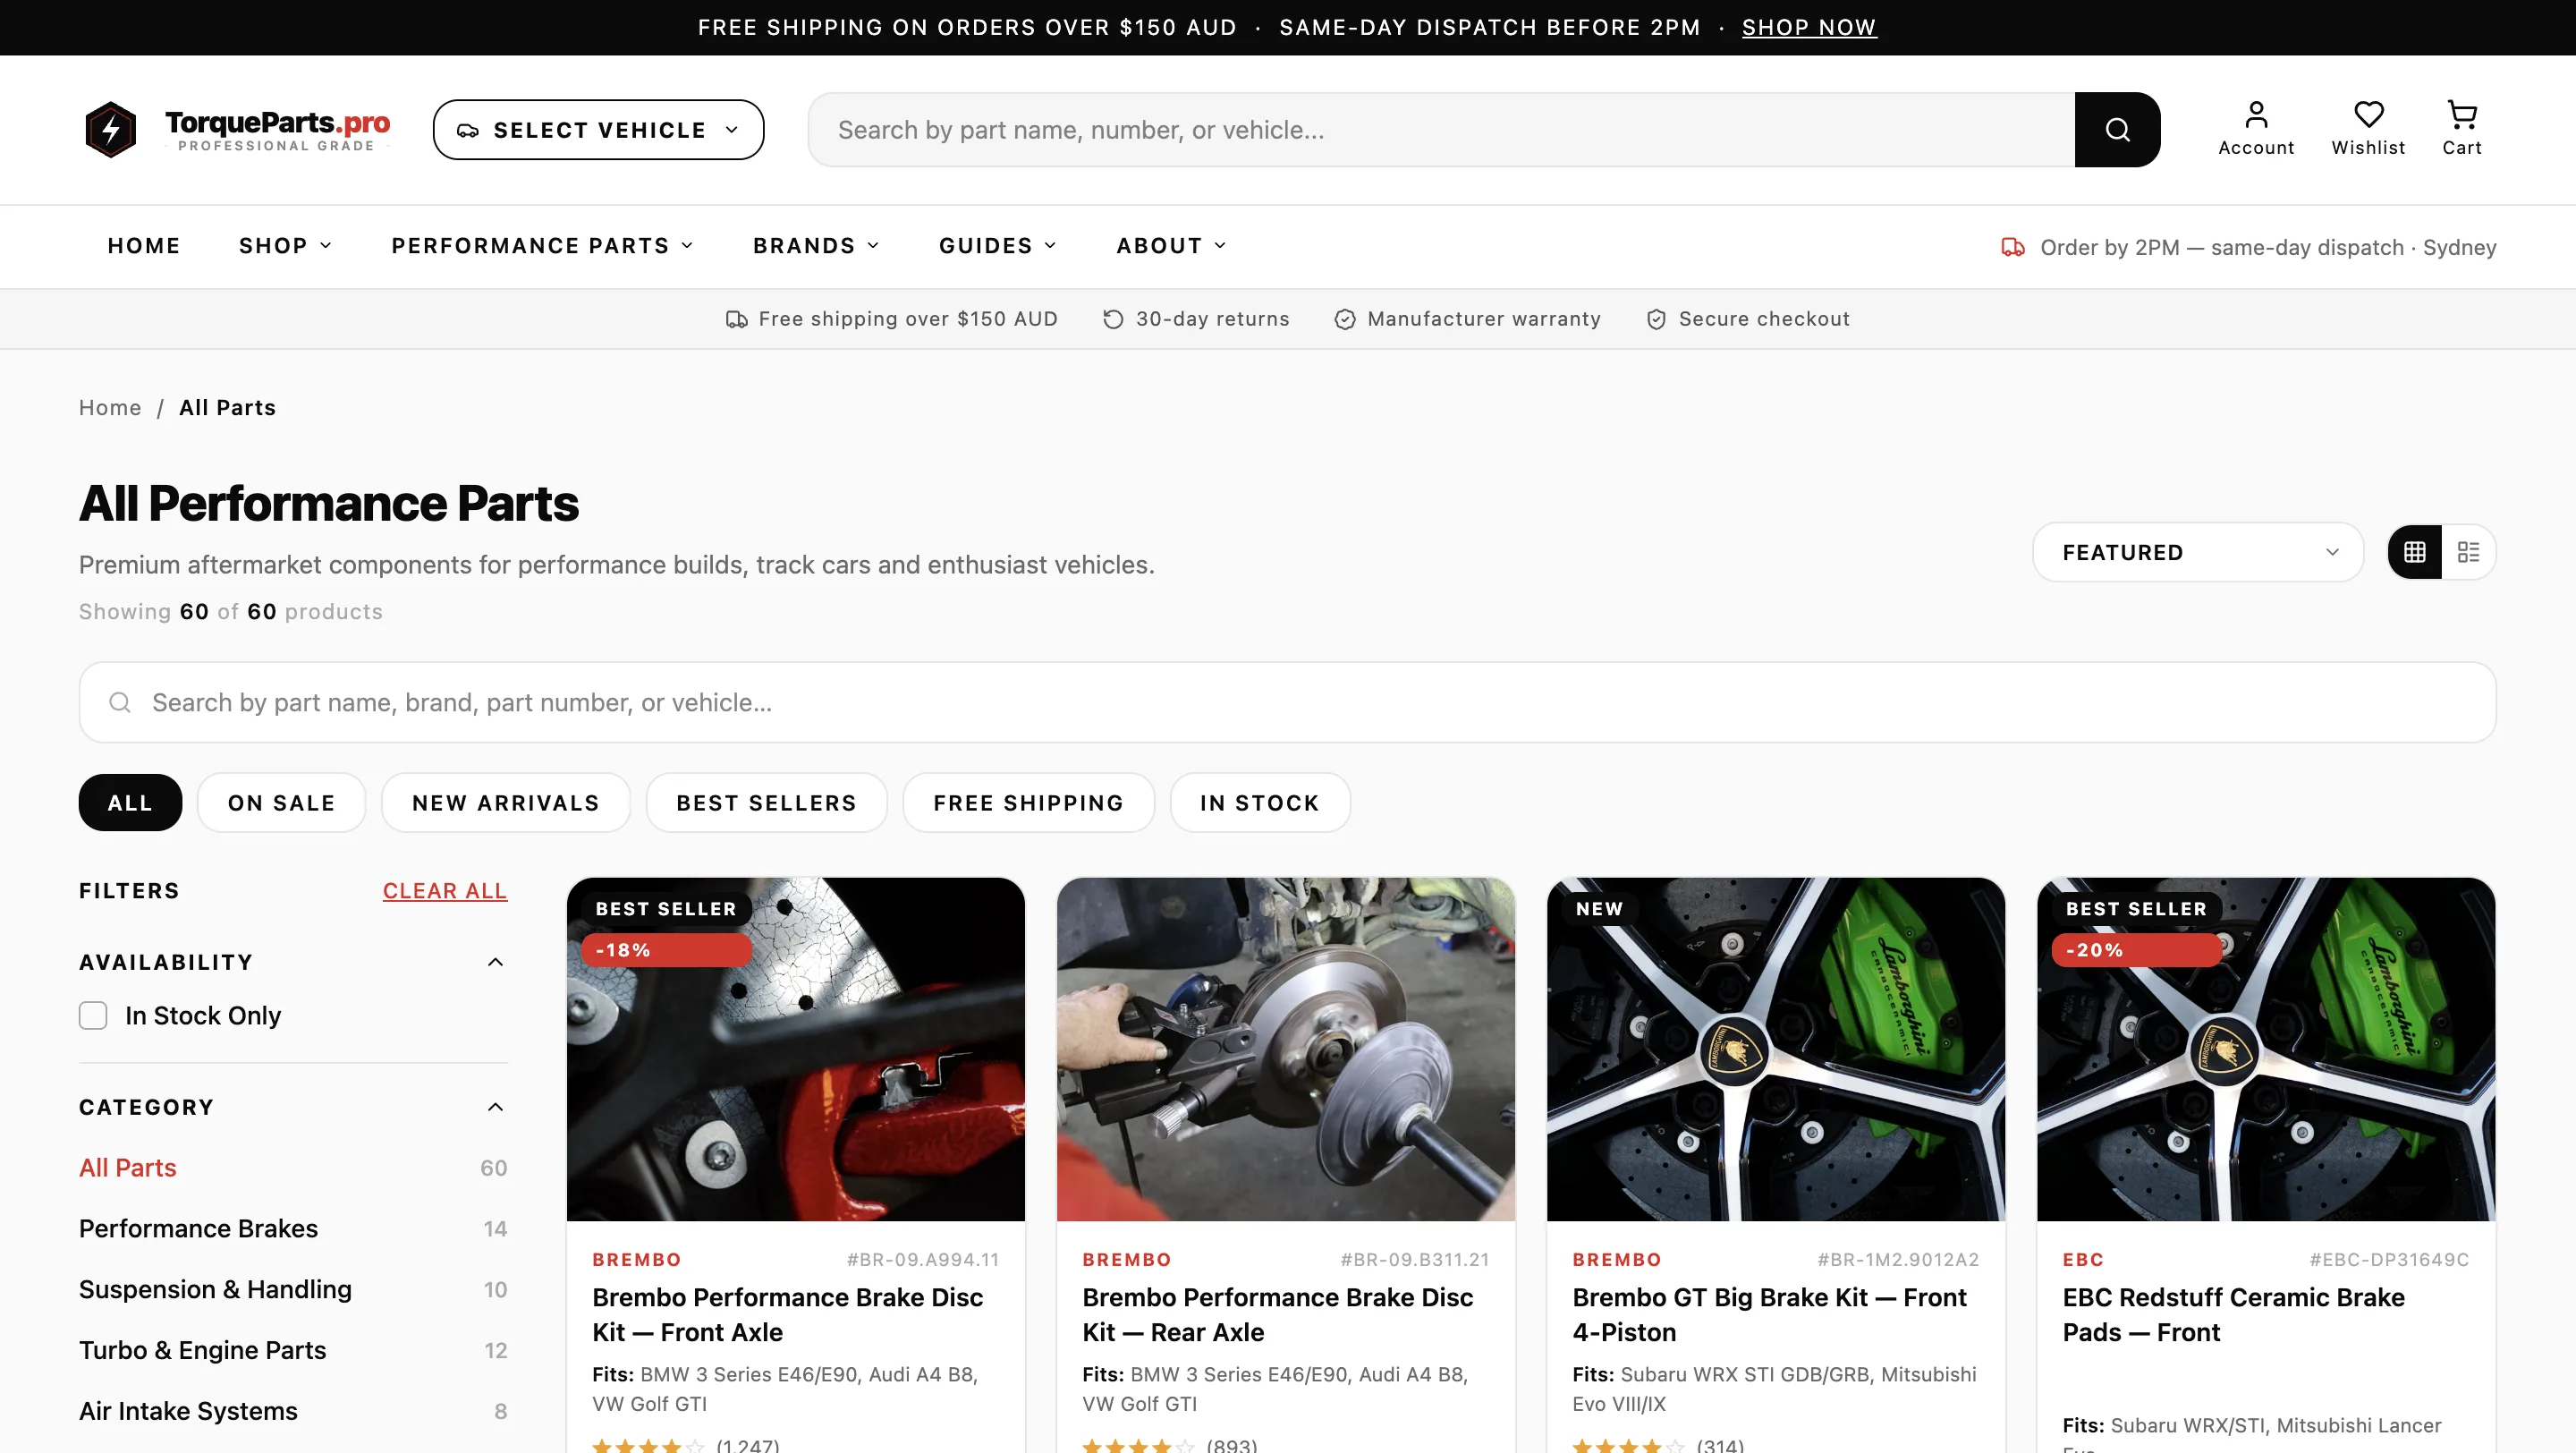View the shopping Cart
2576x1453 pixels.
coord(2462,128)
